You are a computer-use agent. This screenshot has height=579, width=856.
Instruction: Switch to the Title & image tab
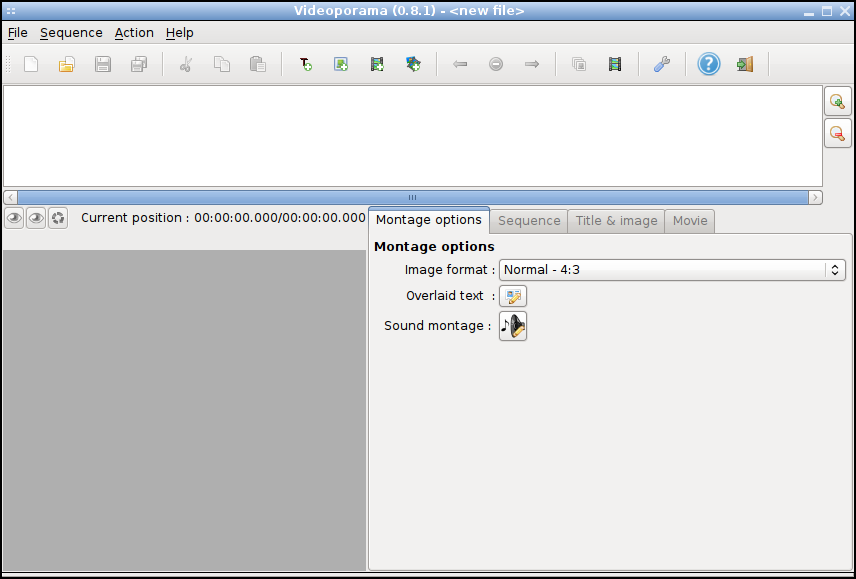[x=616, y=221]
